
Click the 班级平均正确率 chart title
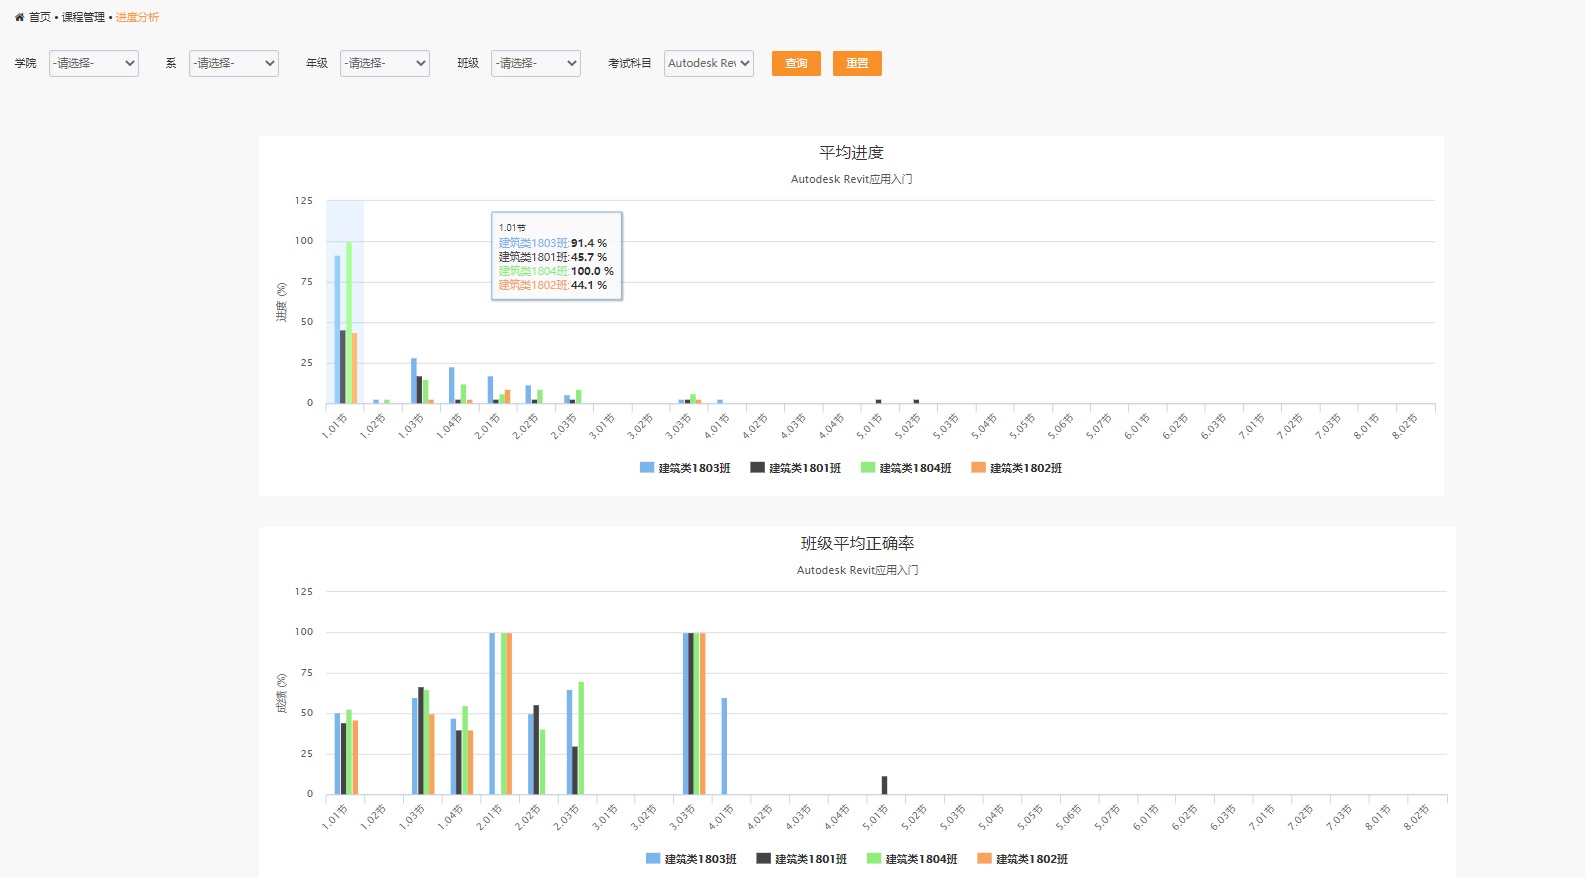point(857,543)
